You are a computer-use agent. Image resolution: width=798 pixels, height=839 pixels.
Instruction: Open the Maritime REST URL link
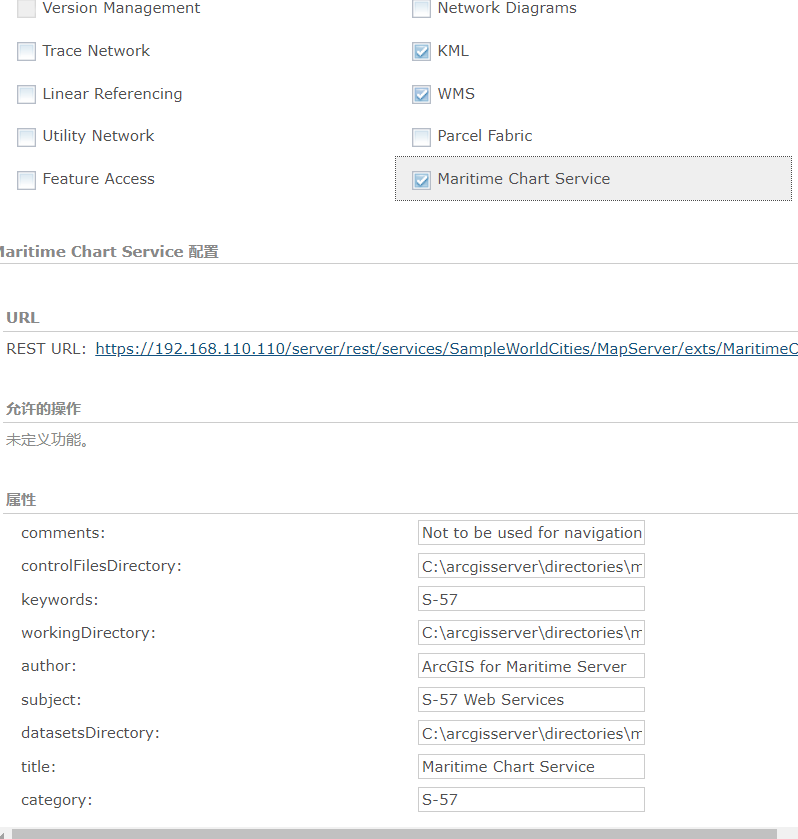pos(446,349)
